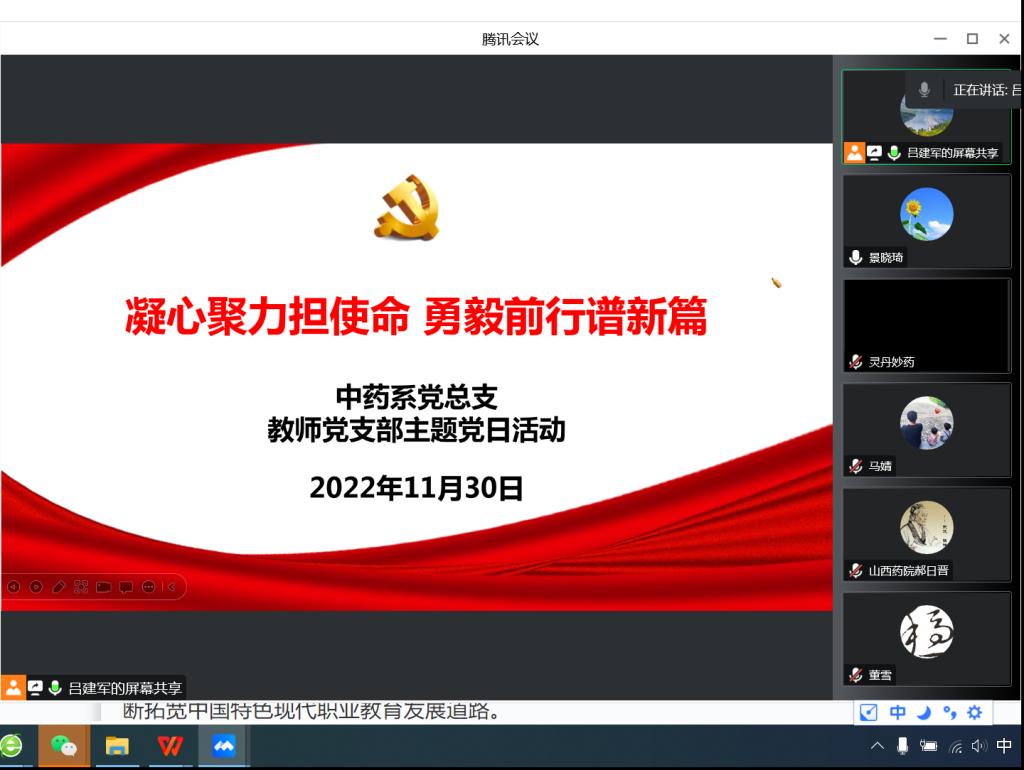Toggle punctuation mode in the IME toolbar
This screenshot has width=1024, height=770.
949,713
